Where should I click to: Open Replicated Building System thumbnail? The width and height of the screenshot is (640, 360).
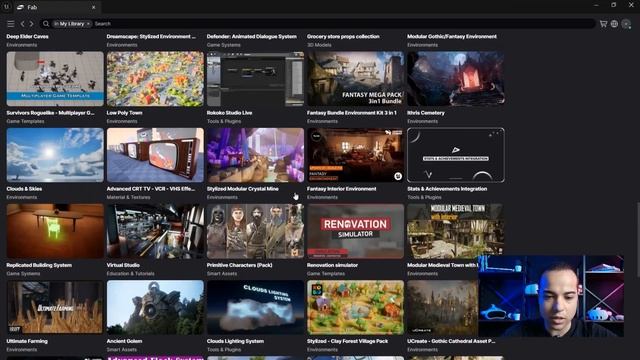[x=55, y=231]
